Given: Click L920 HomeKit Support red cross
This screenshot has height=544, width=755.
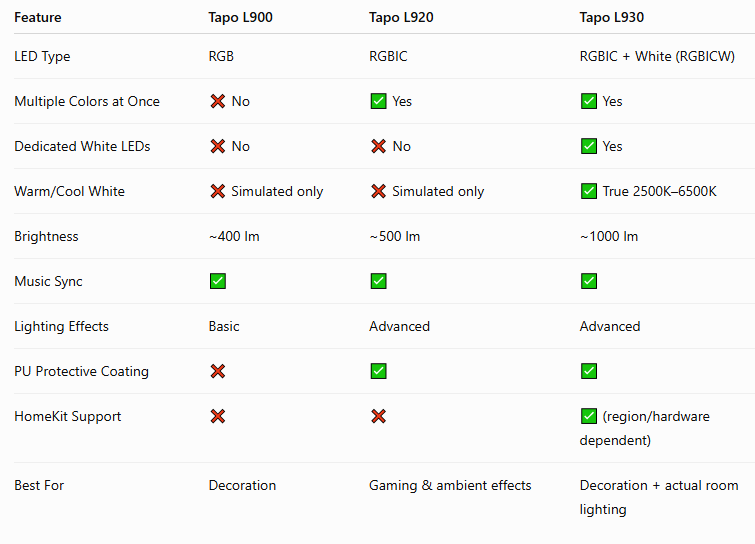Looking at the screenshot, I should pos(378,416).
